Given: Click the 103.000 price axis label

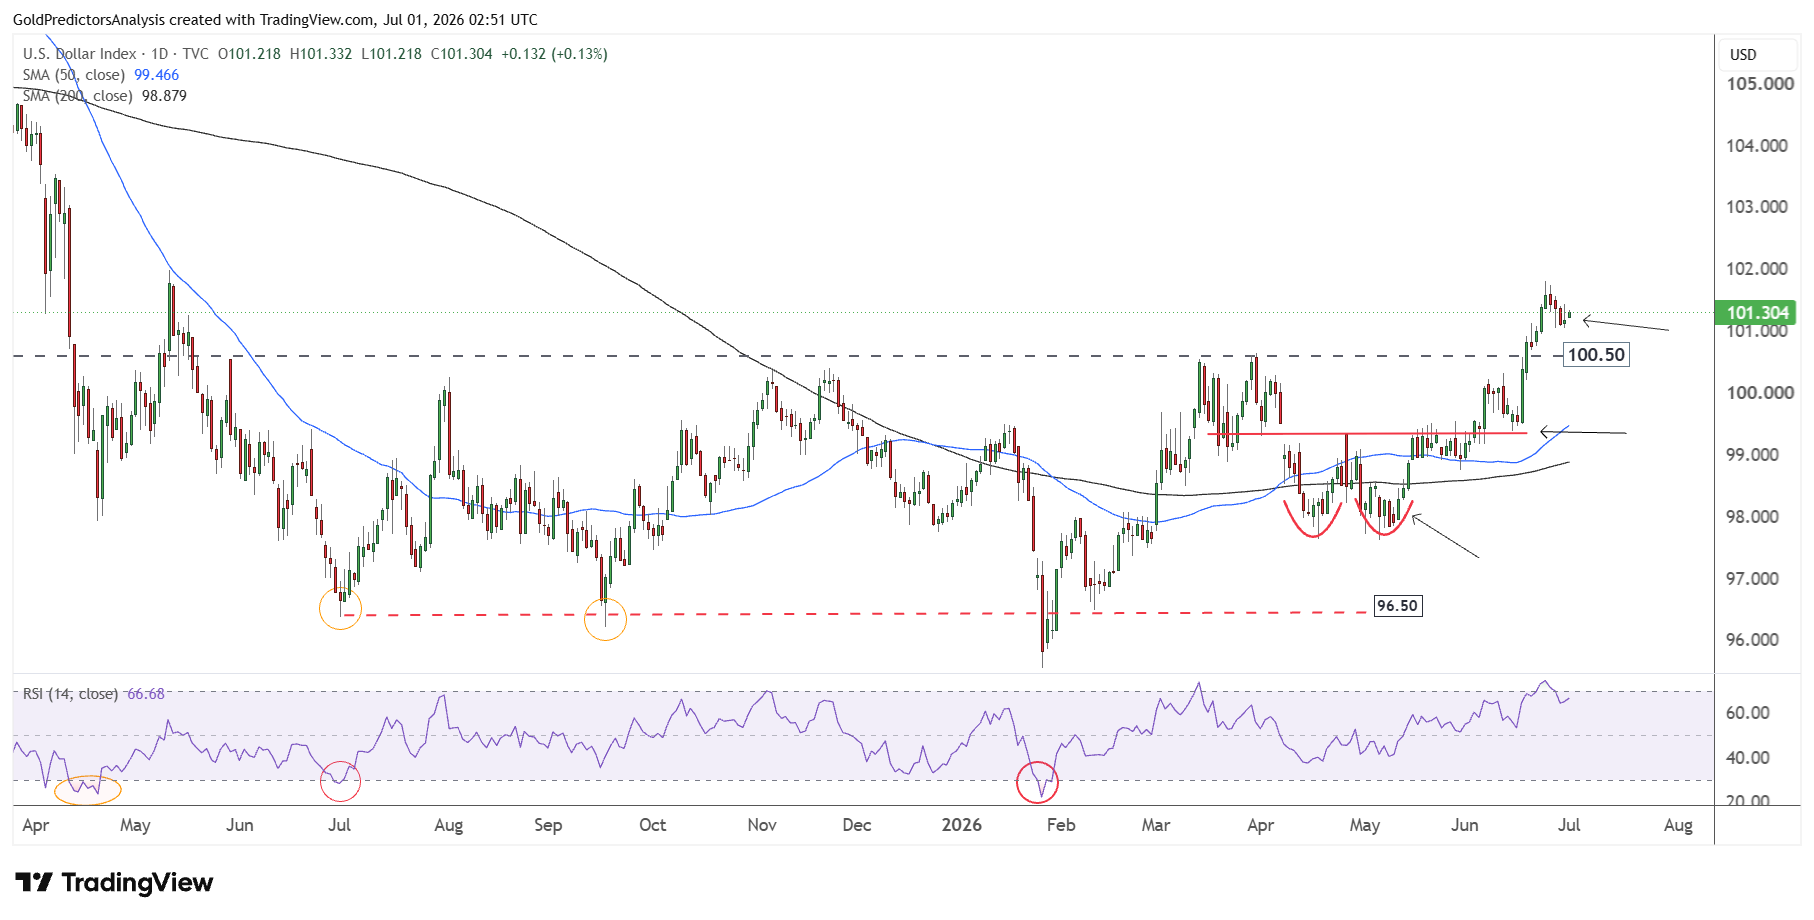Looking at the screenshot, I should point(1756,207).
